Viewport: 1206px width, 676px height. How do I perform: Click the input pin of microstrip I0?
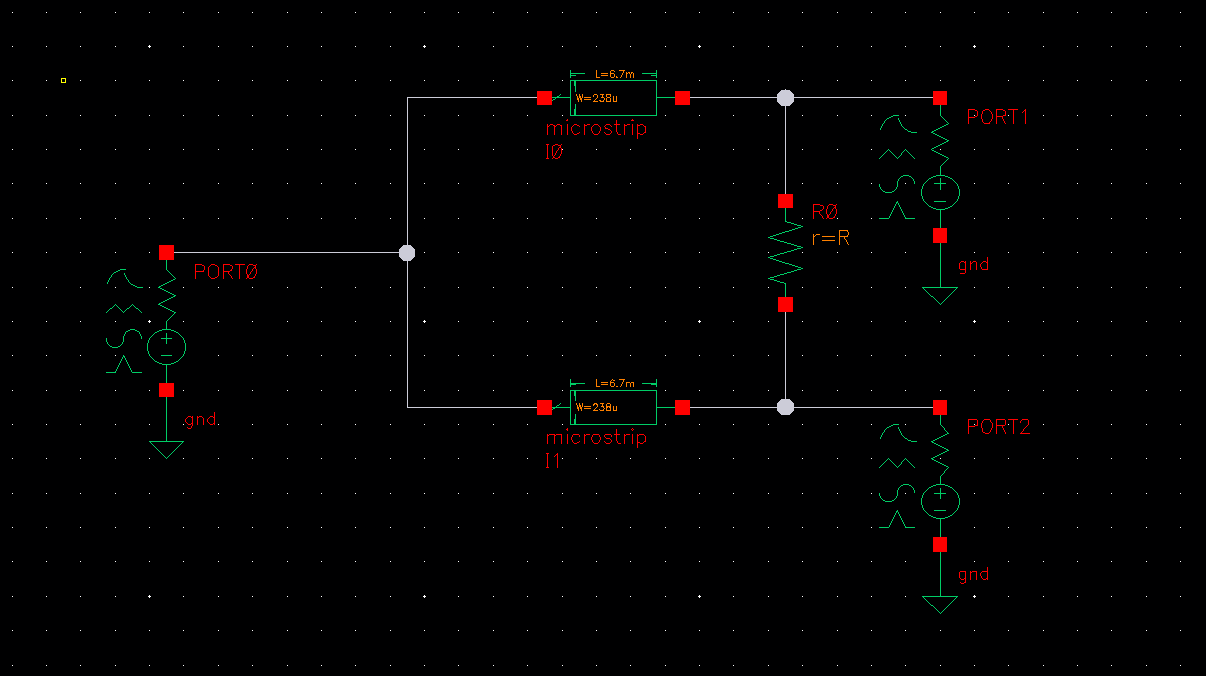[544, 98]
